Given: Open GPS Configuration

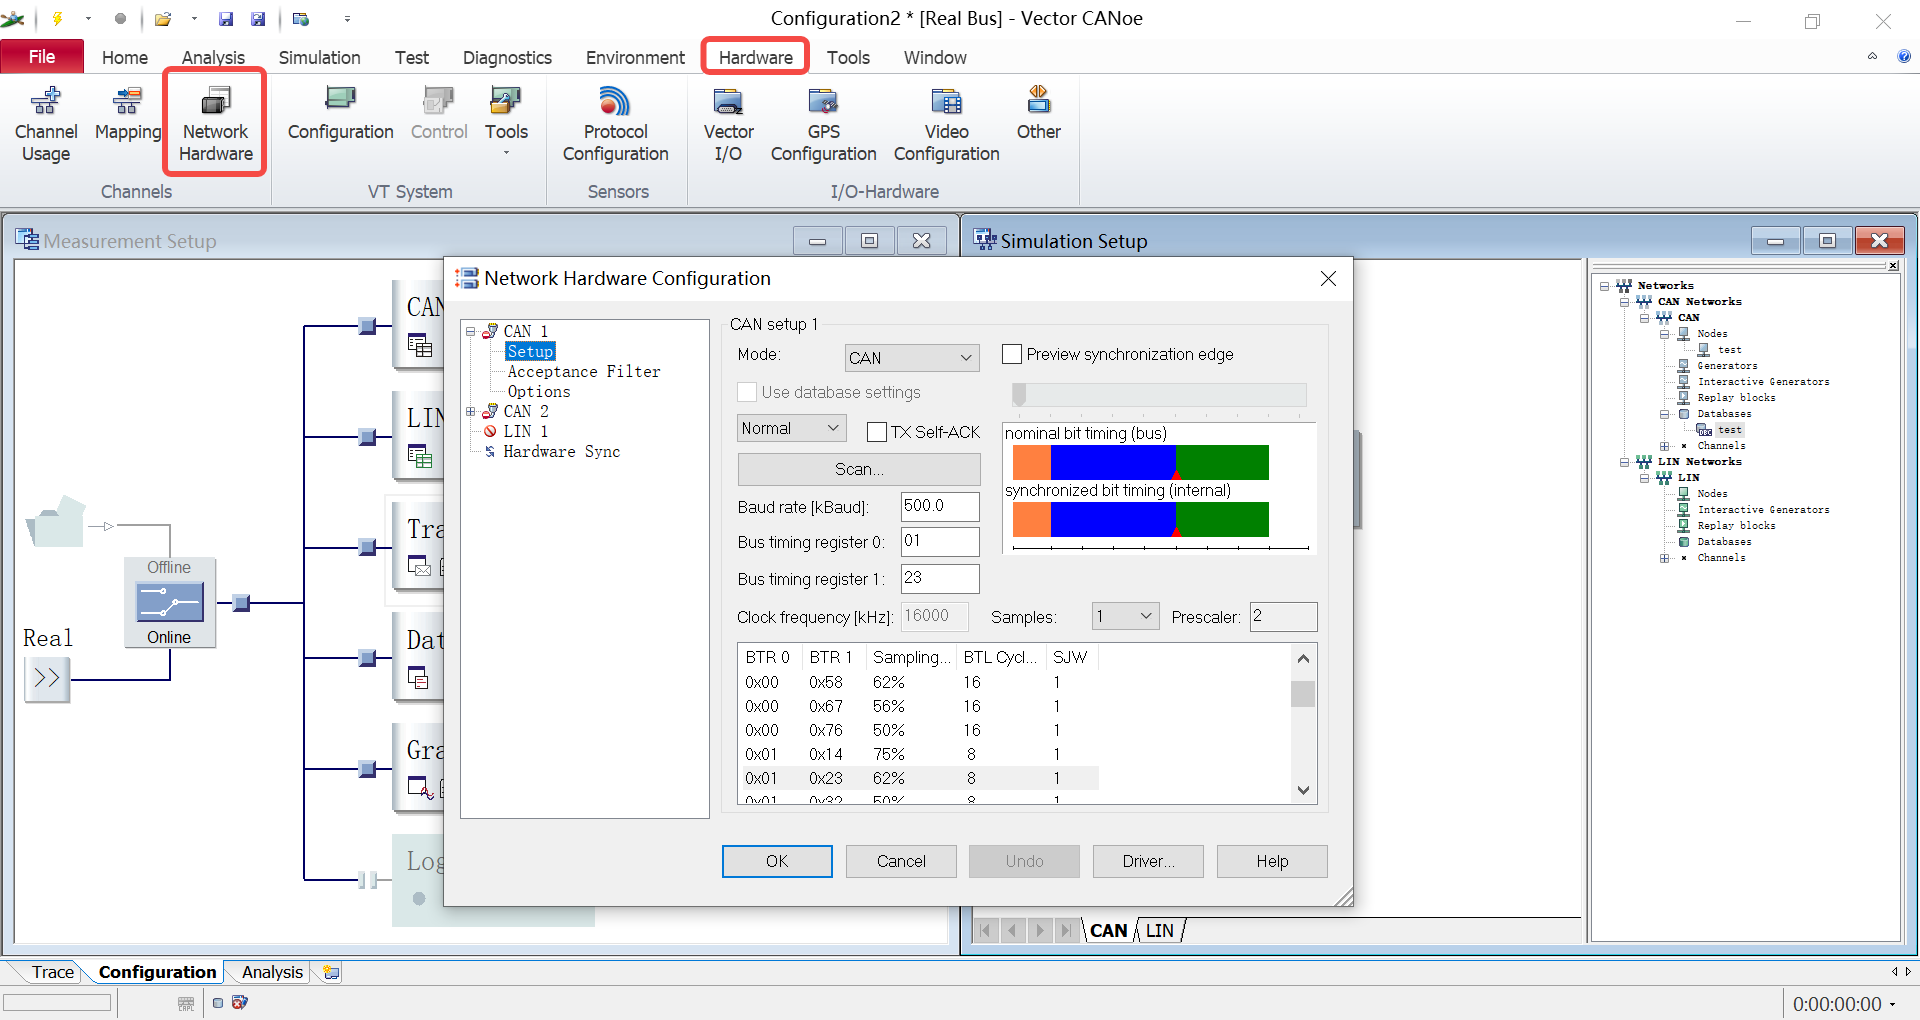Looking at the screenshot, I should pos(823,125).
